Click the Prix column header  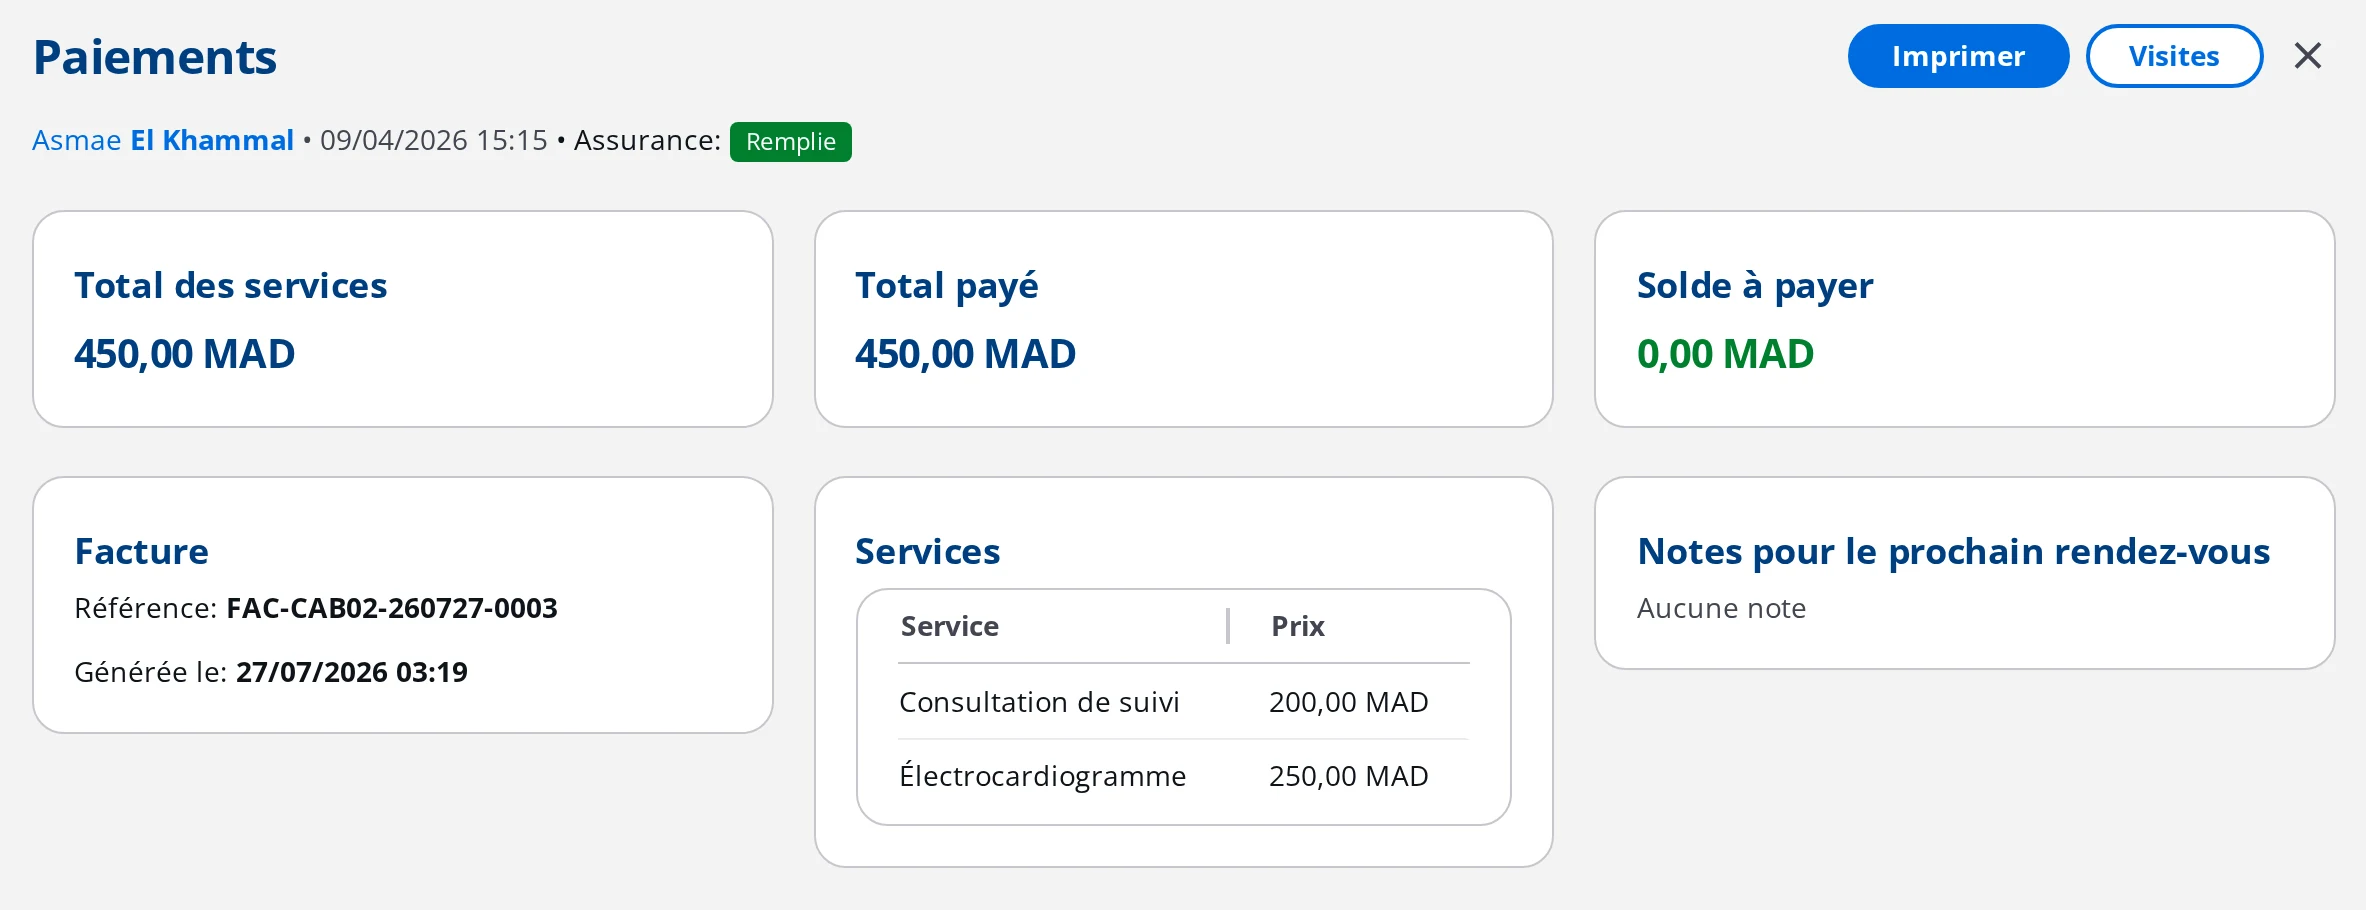[x=1298, y=626]
